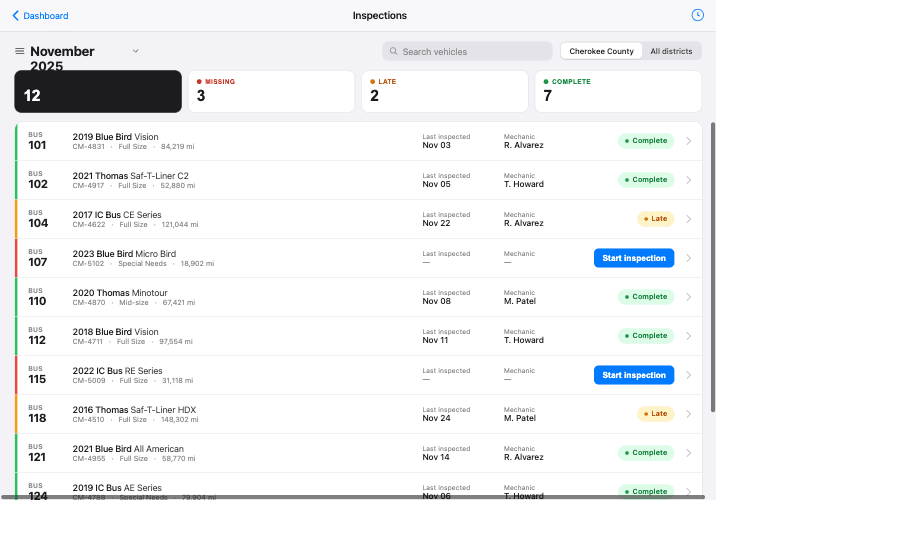
Task: Select 2021 Blue Bird All American title
Action: click(128, 449)
